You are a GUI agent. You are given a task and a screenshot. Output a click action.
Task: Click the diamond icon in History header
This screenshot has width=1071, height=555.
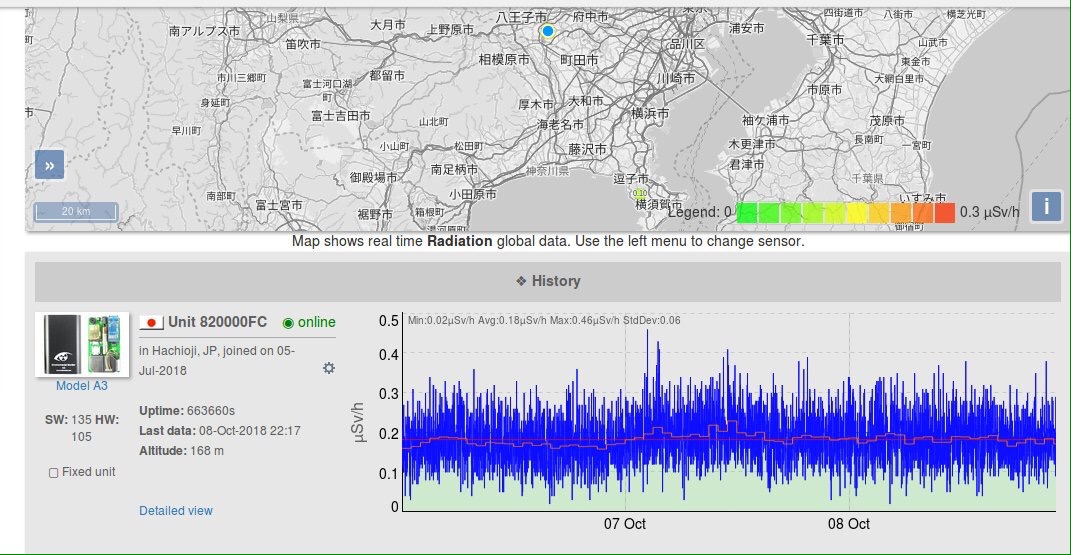point(520,281)
